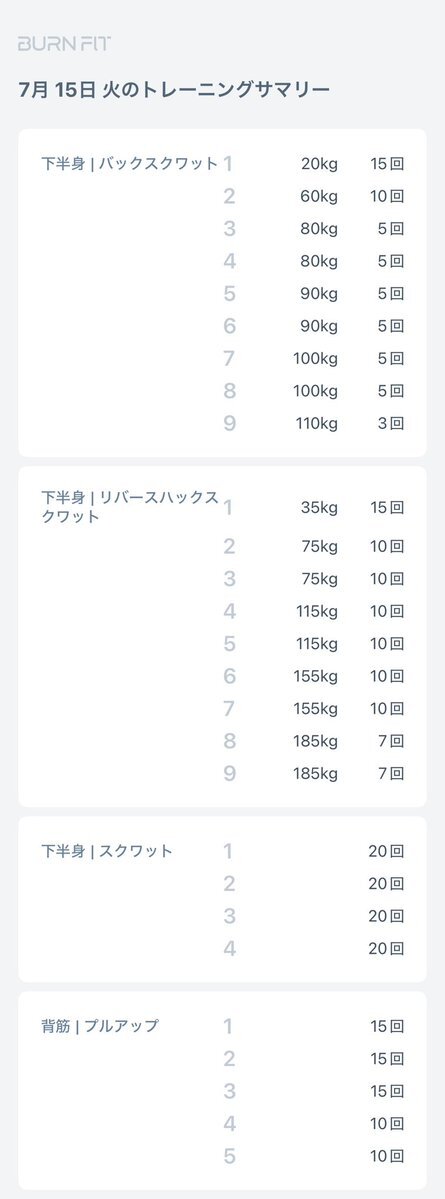This screenshot has width=445, height=1199.
Task: Select the 7回 reps in reverse hack squat set 9
Action: (x=391, y=773)
